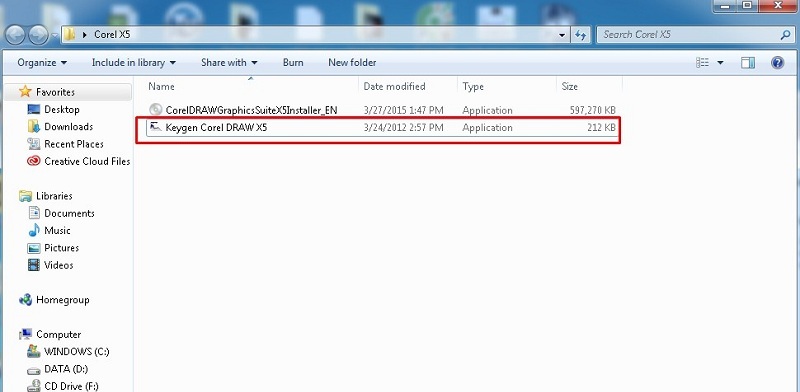This screenshot has width=800, height=392.
Task: Click the Change your view icon
Action: coord(703,62)
